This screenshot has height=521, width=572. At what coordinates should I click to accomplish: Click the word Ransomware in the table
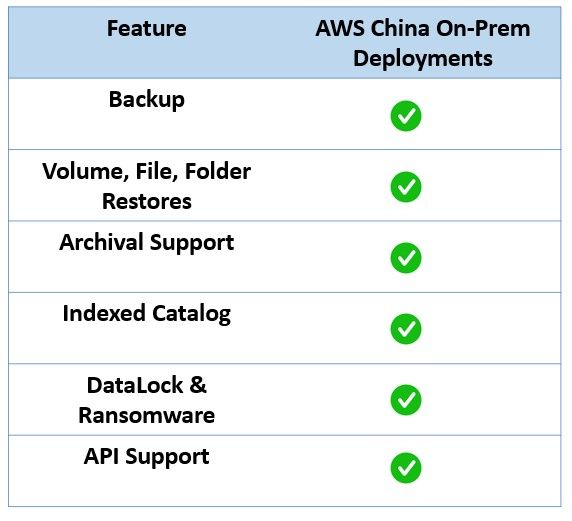[x=147, y=416]
